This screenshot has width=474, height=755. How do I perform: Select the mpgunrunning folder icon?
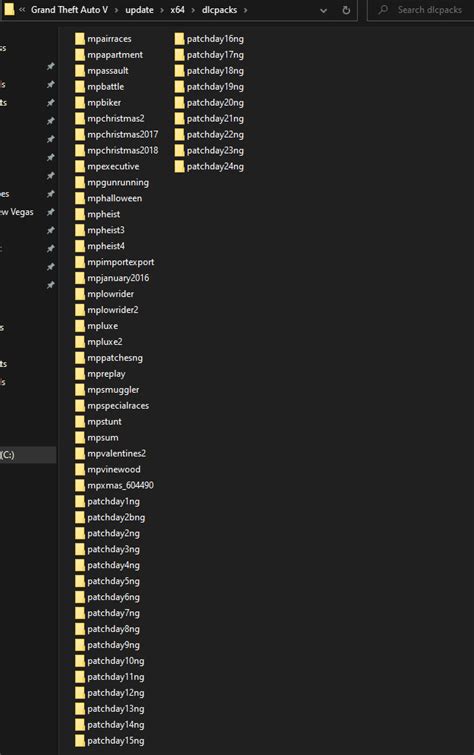click(80, 182)
